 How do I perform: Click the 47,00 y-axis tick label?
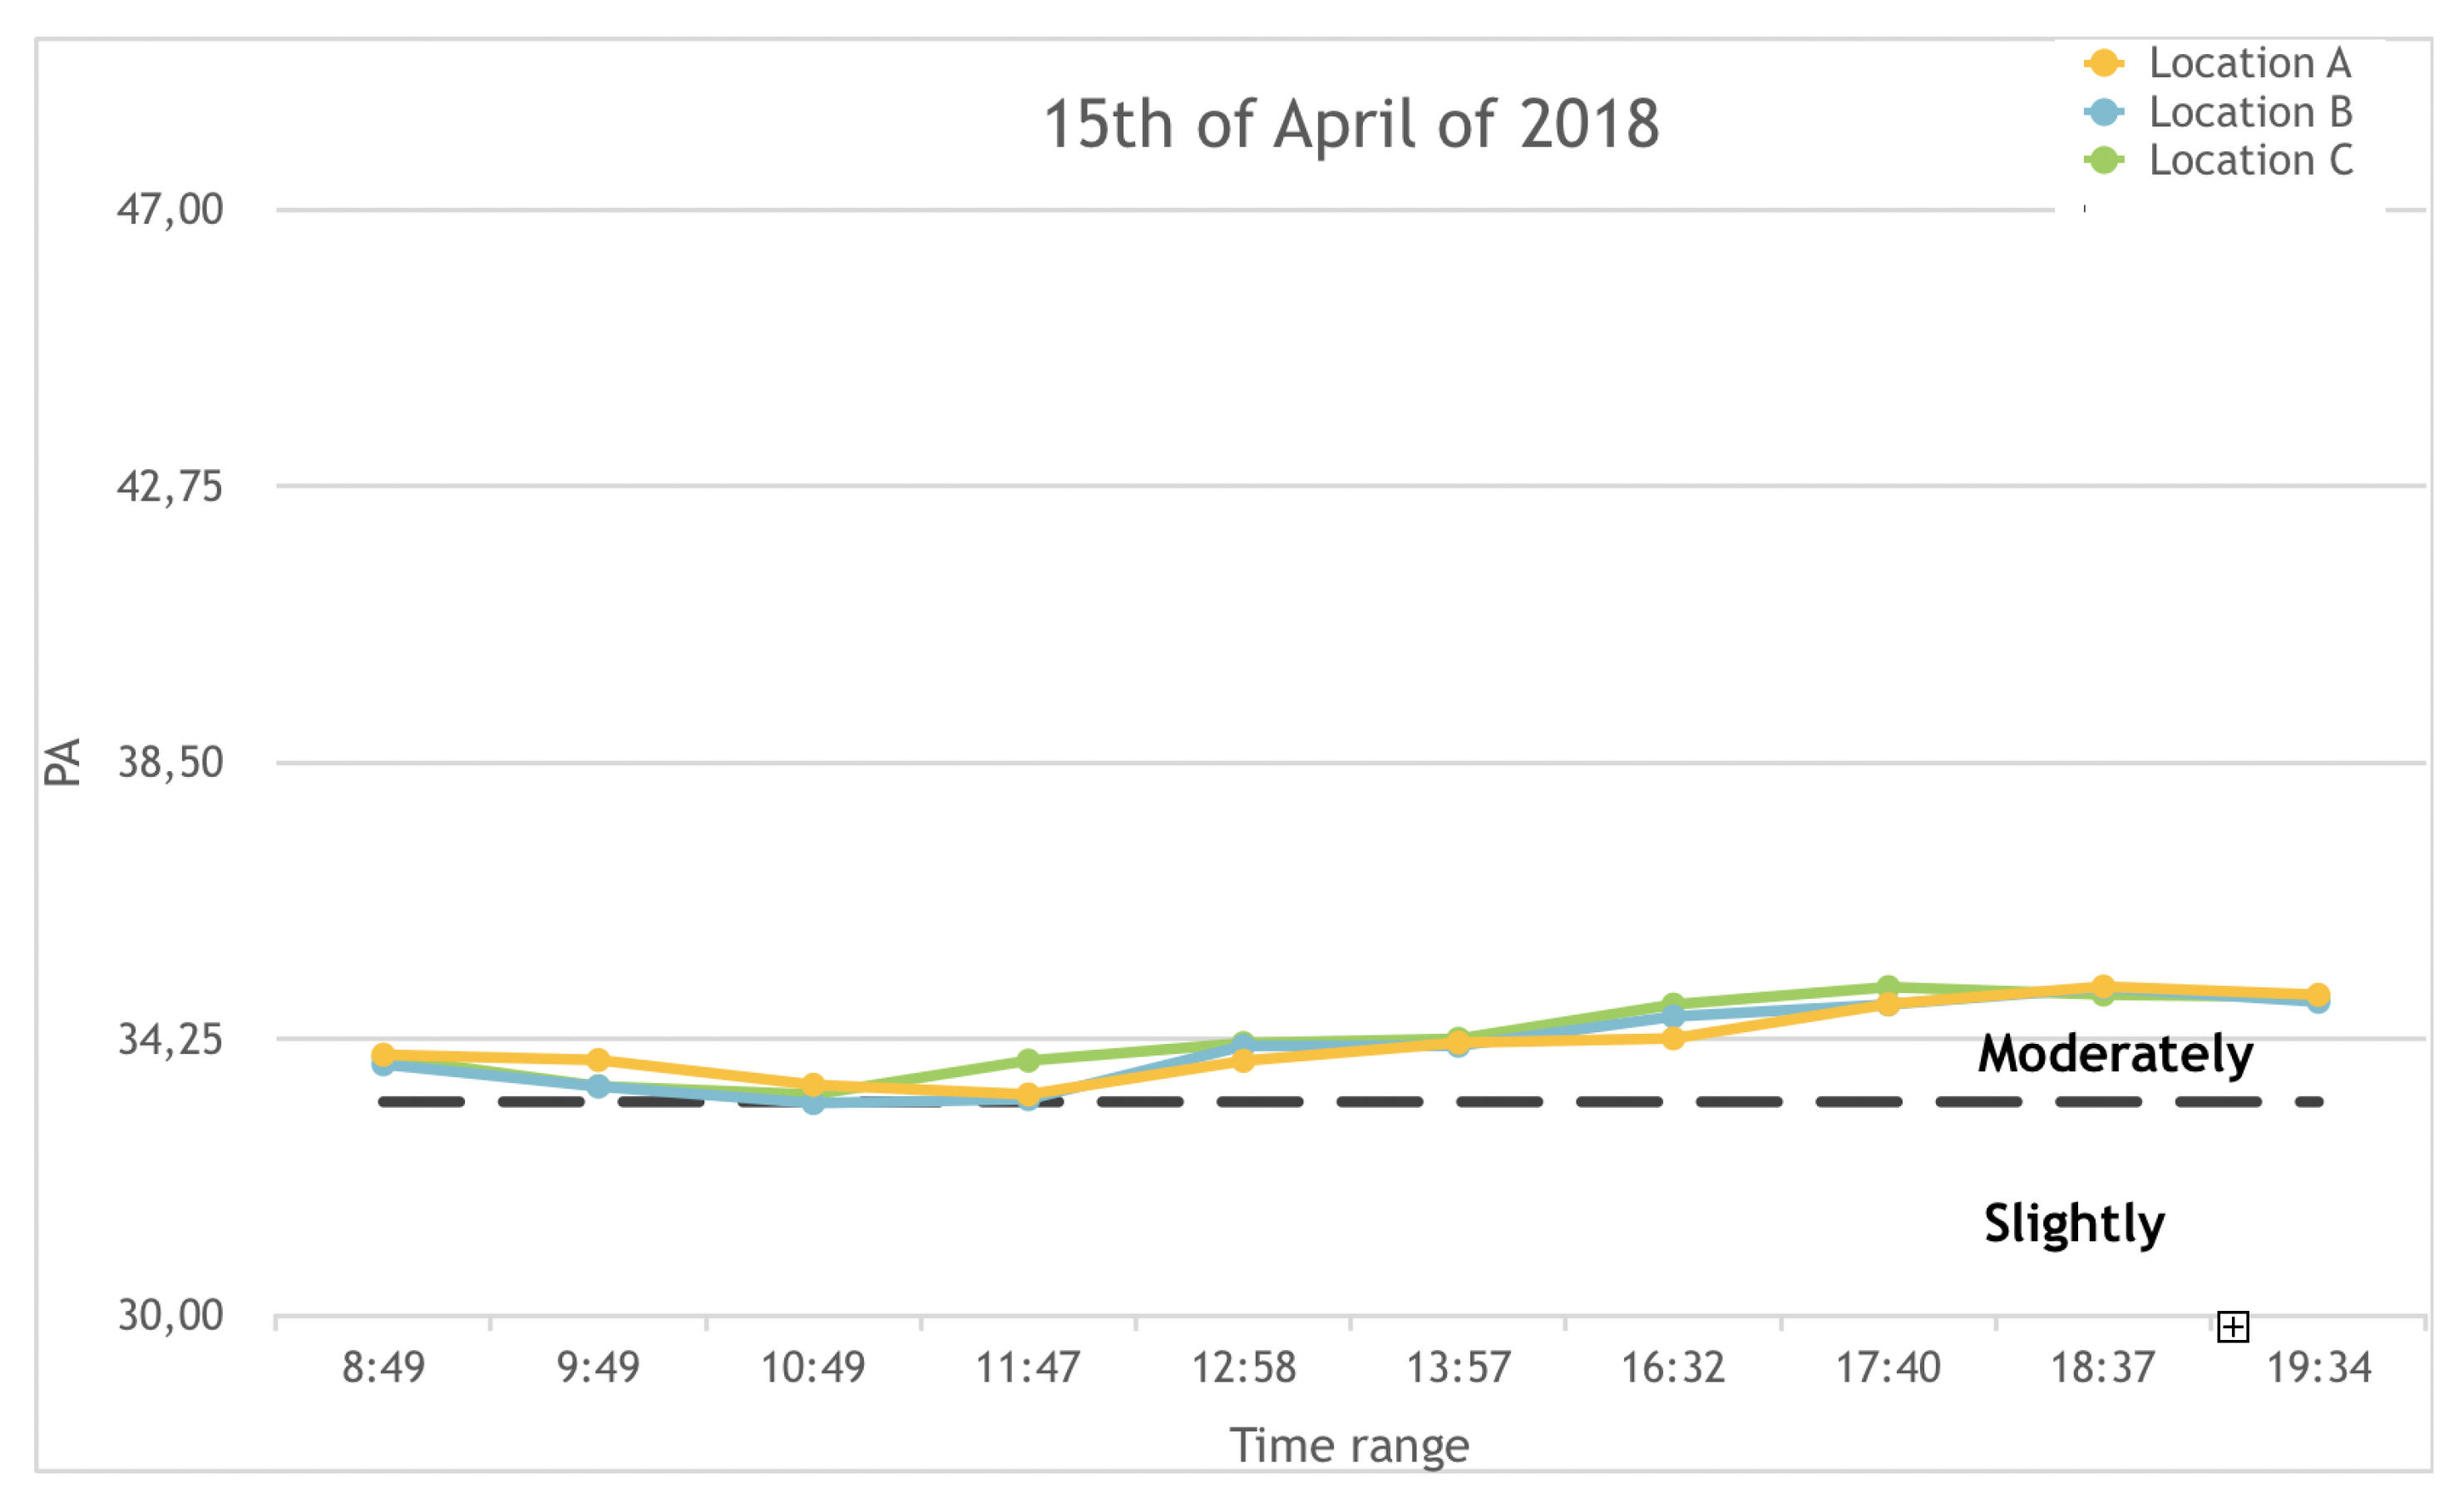pyautogui.click(x=170, y=210)
